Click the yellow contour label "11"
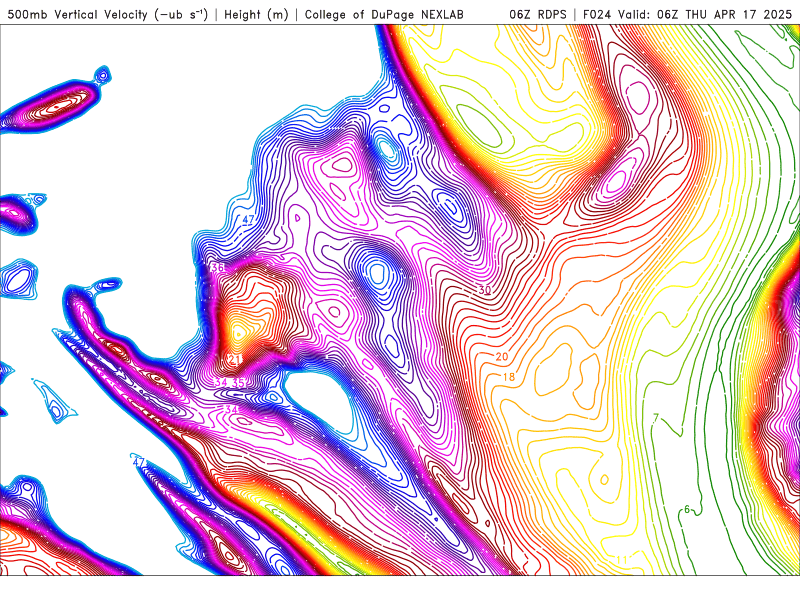The height and width of the screenshot is (600, 800). 621,560
